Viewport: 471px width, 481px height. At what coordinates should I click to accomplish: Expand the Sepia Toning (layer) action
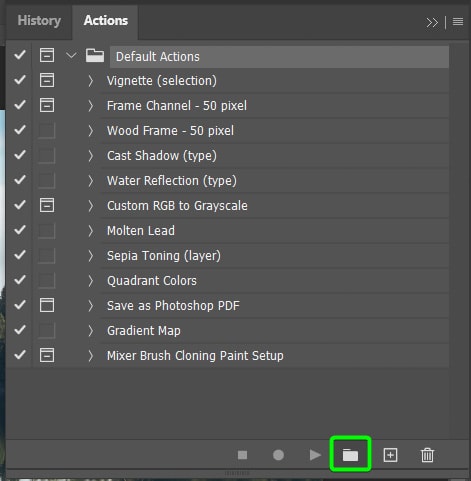point(90,256)
